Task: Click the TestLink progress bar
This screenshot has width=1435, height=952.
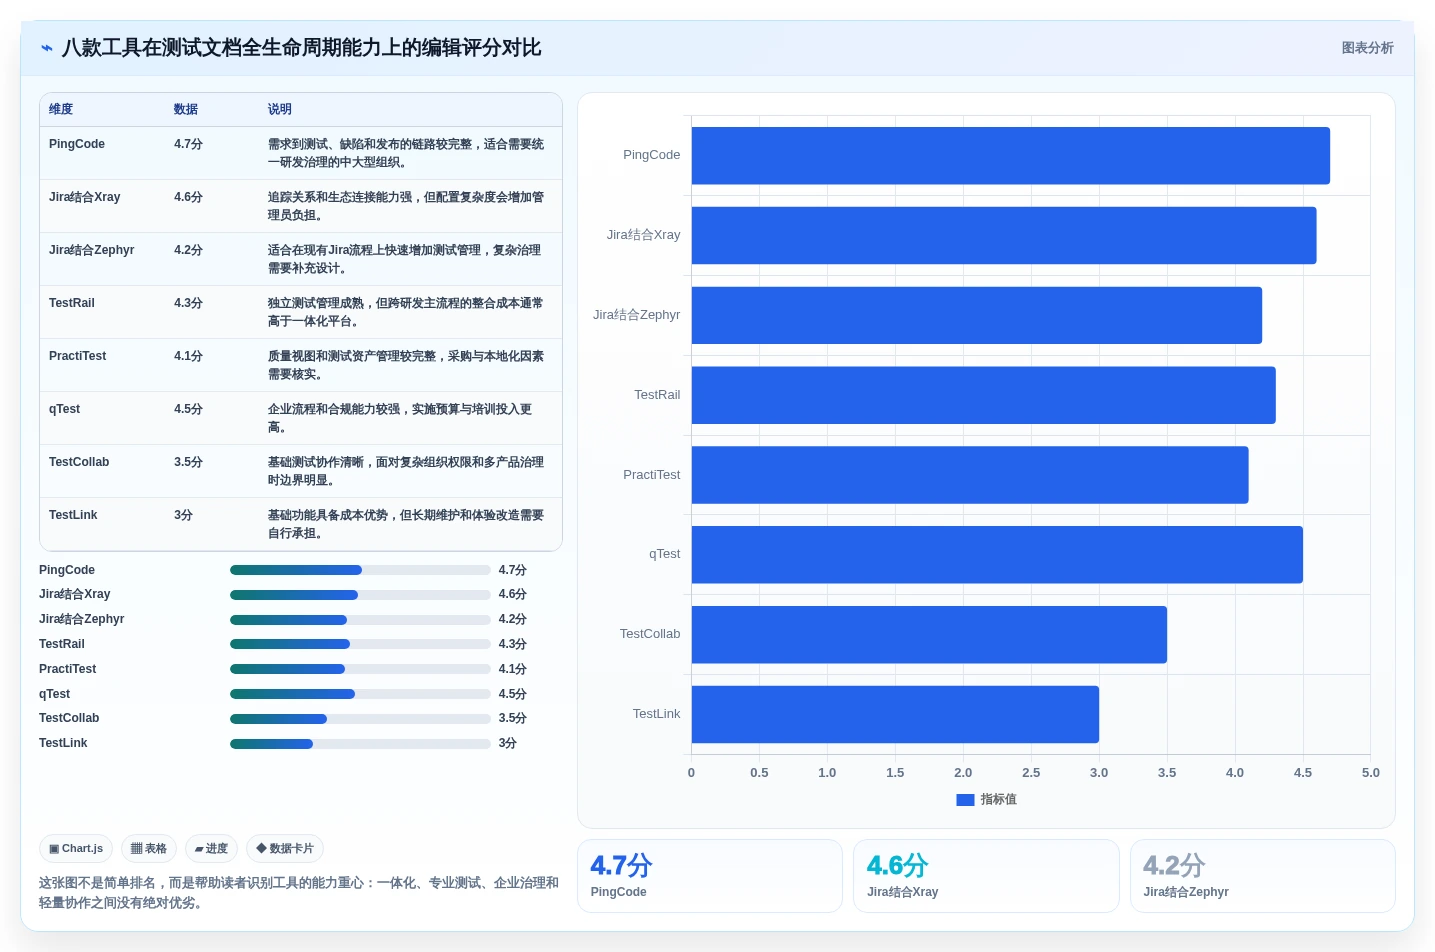Action: [360, 744]
